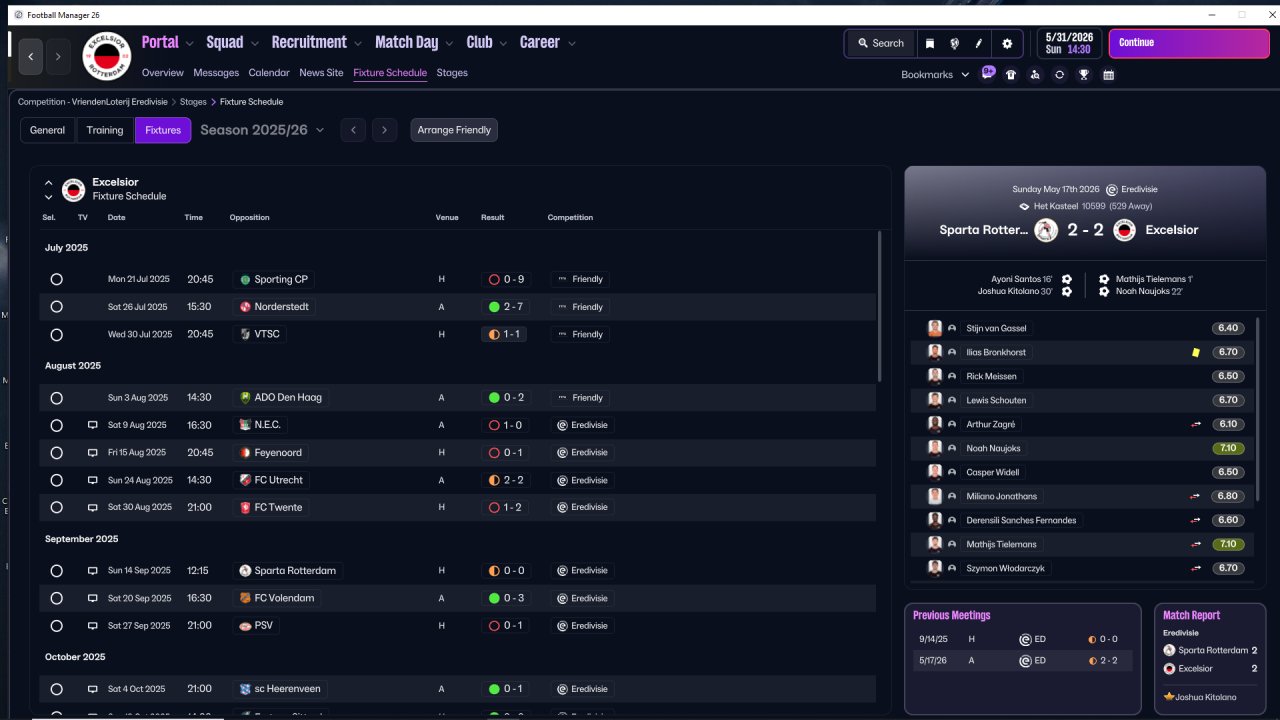
Task: Click the Excelsior fixture schedule up-down chevron
Action: click(48, 190)
